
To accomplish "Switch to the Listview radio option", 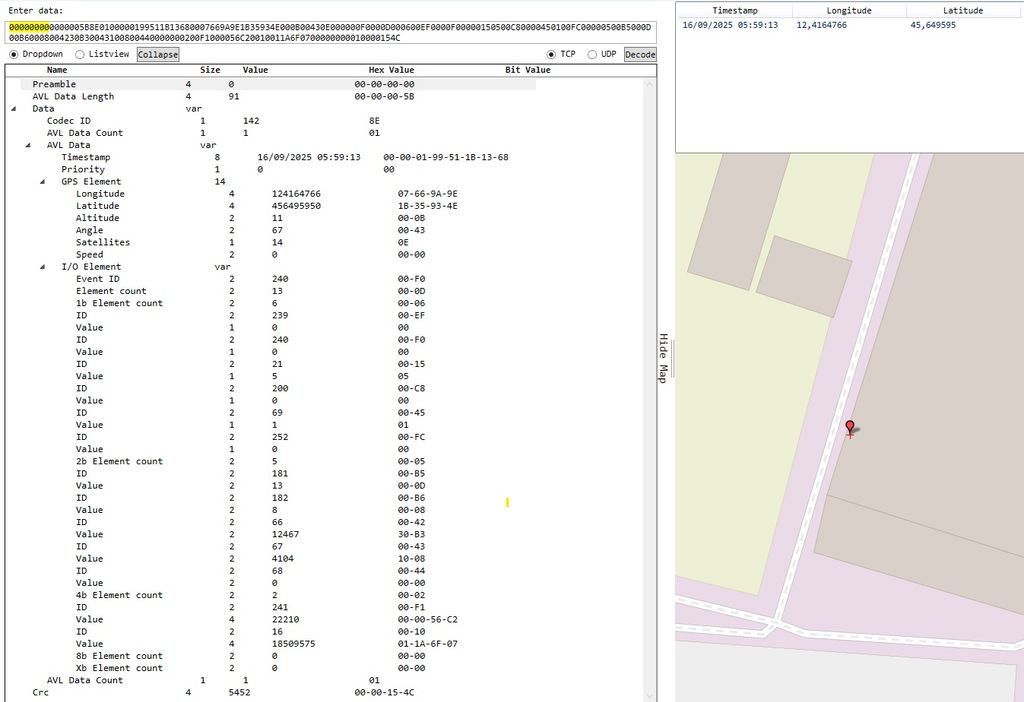I will click(80, 54).
